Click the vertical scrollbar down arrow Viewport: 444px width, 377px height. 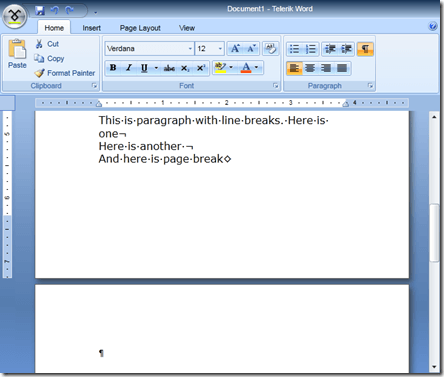[434, 367]
